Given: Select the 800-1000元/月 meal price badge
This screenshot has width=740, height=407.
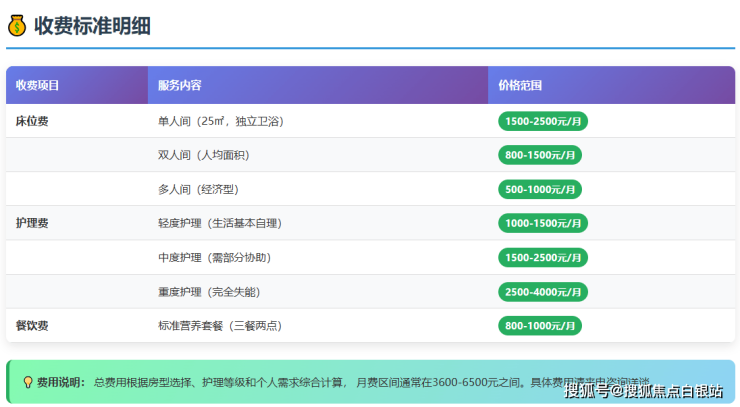Looking at the screenshot, I should click(x=540, y=326).
